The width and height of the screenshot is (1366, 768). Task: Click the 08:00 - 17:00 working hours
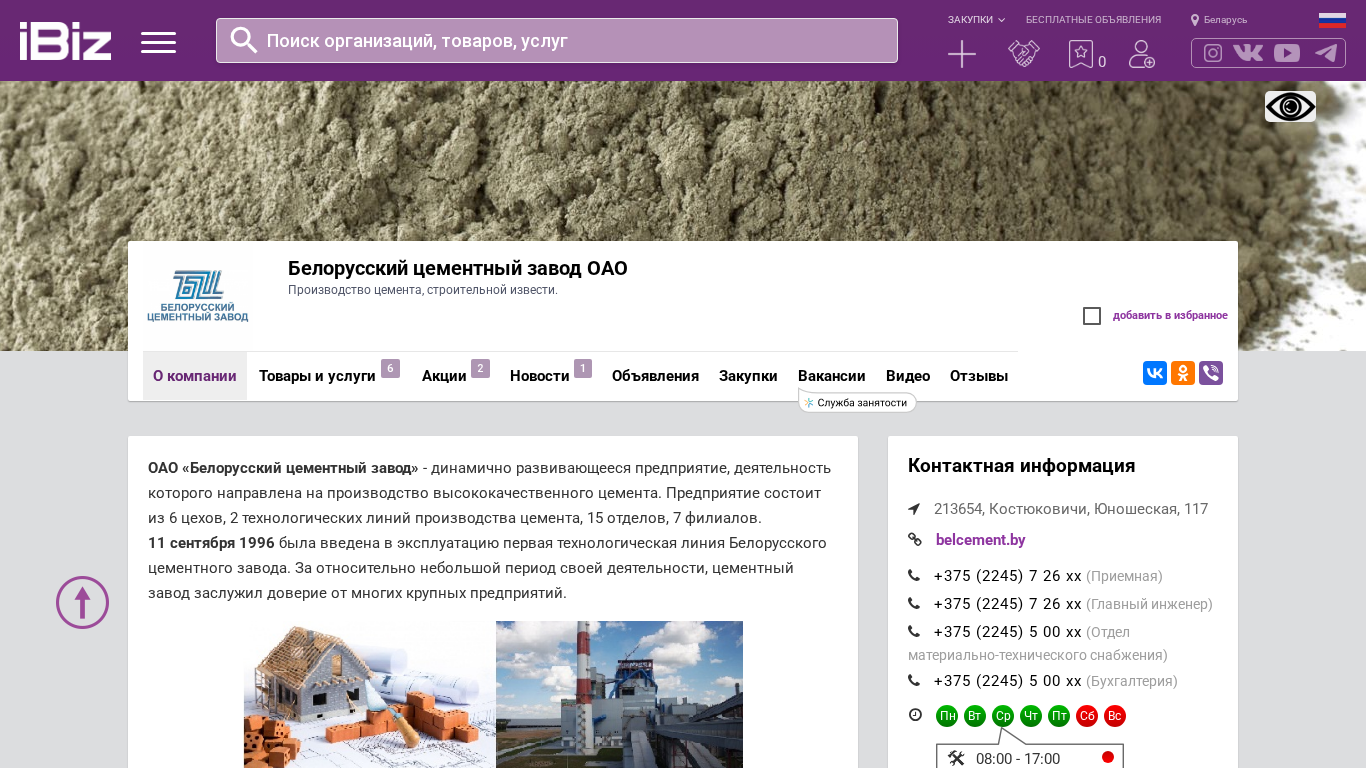point(1018,759)
